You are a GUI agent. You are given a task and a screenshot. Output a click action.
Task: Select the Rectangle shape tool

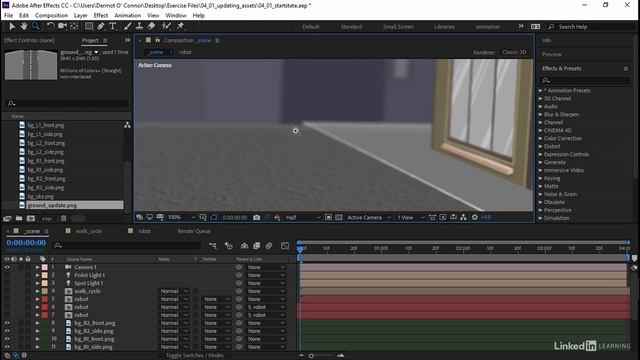[x=89, y=27]
